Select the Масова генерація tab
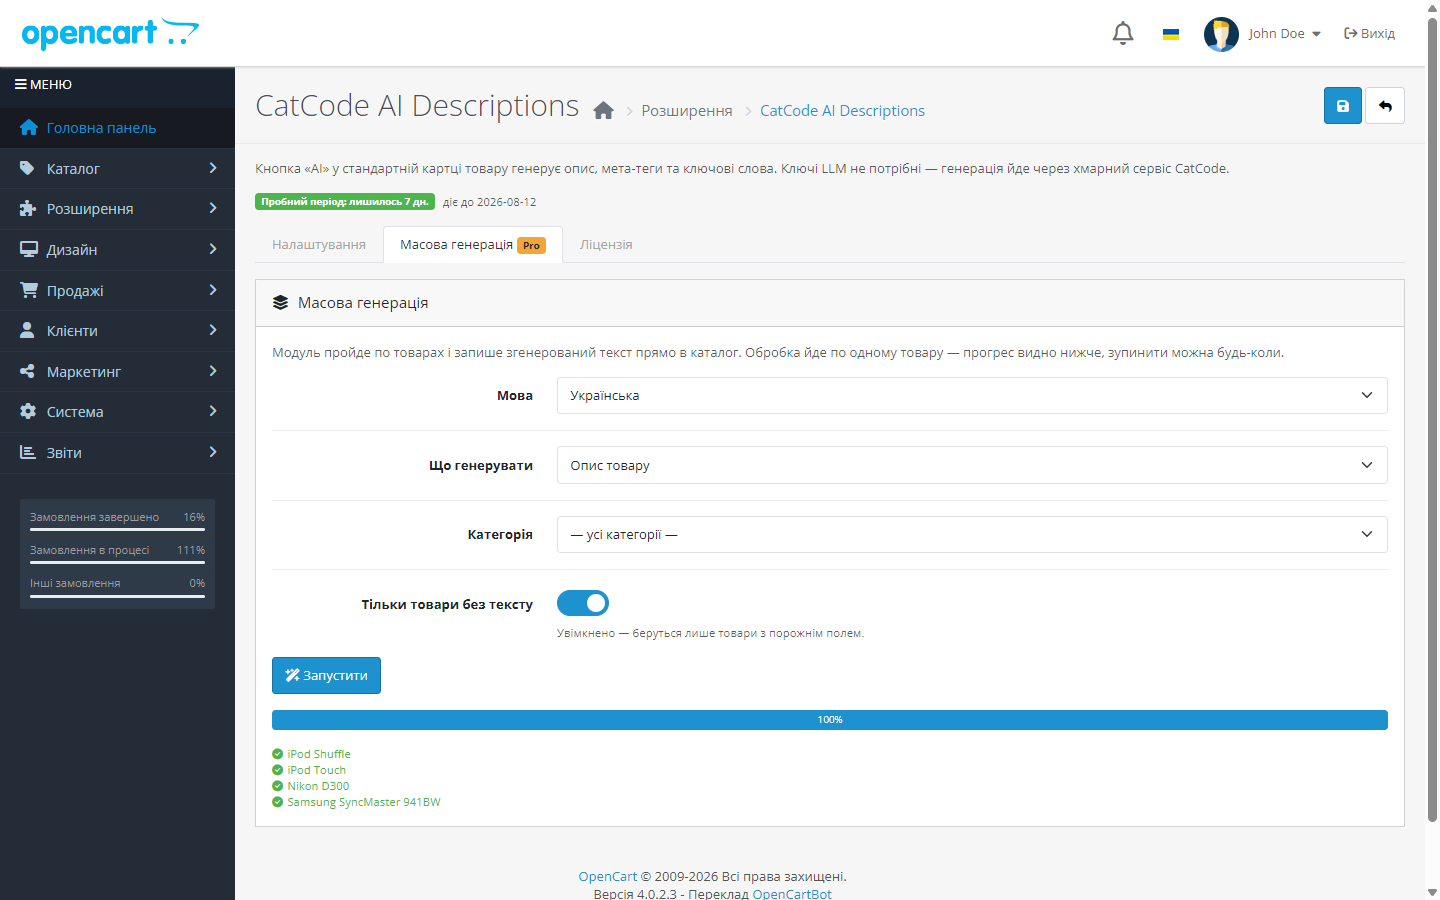 473,244
